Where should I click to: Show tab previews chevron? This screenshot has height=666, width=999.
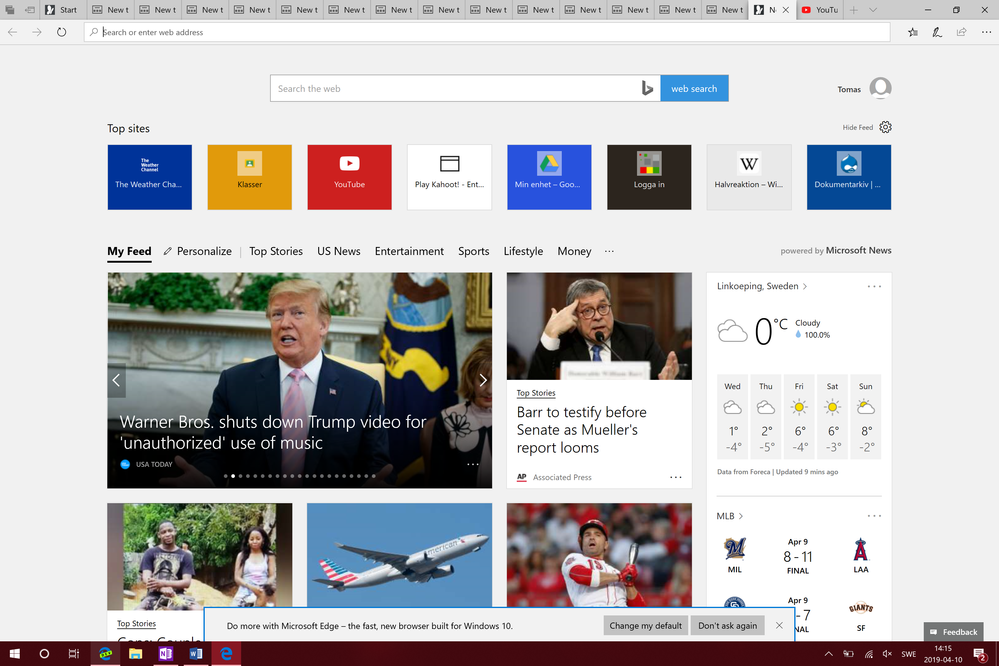(873, 10)
